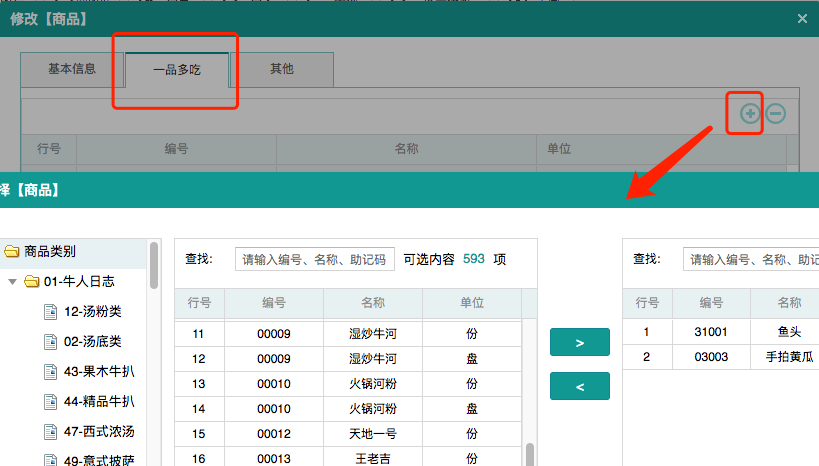Select the 其他 tab
819x466 pixels.
click(282, 69)
